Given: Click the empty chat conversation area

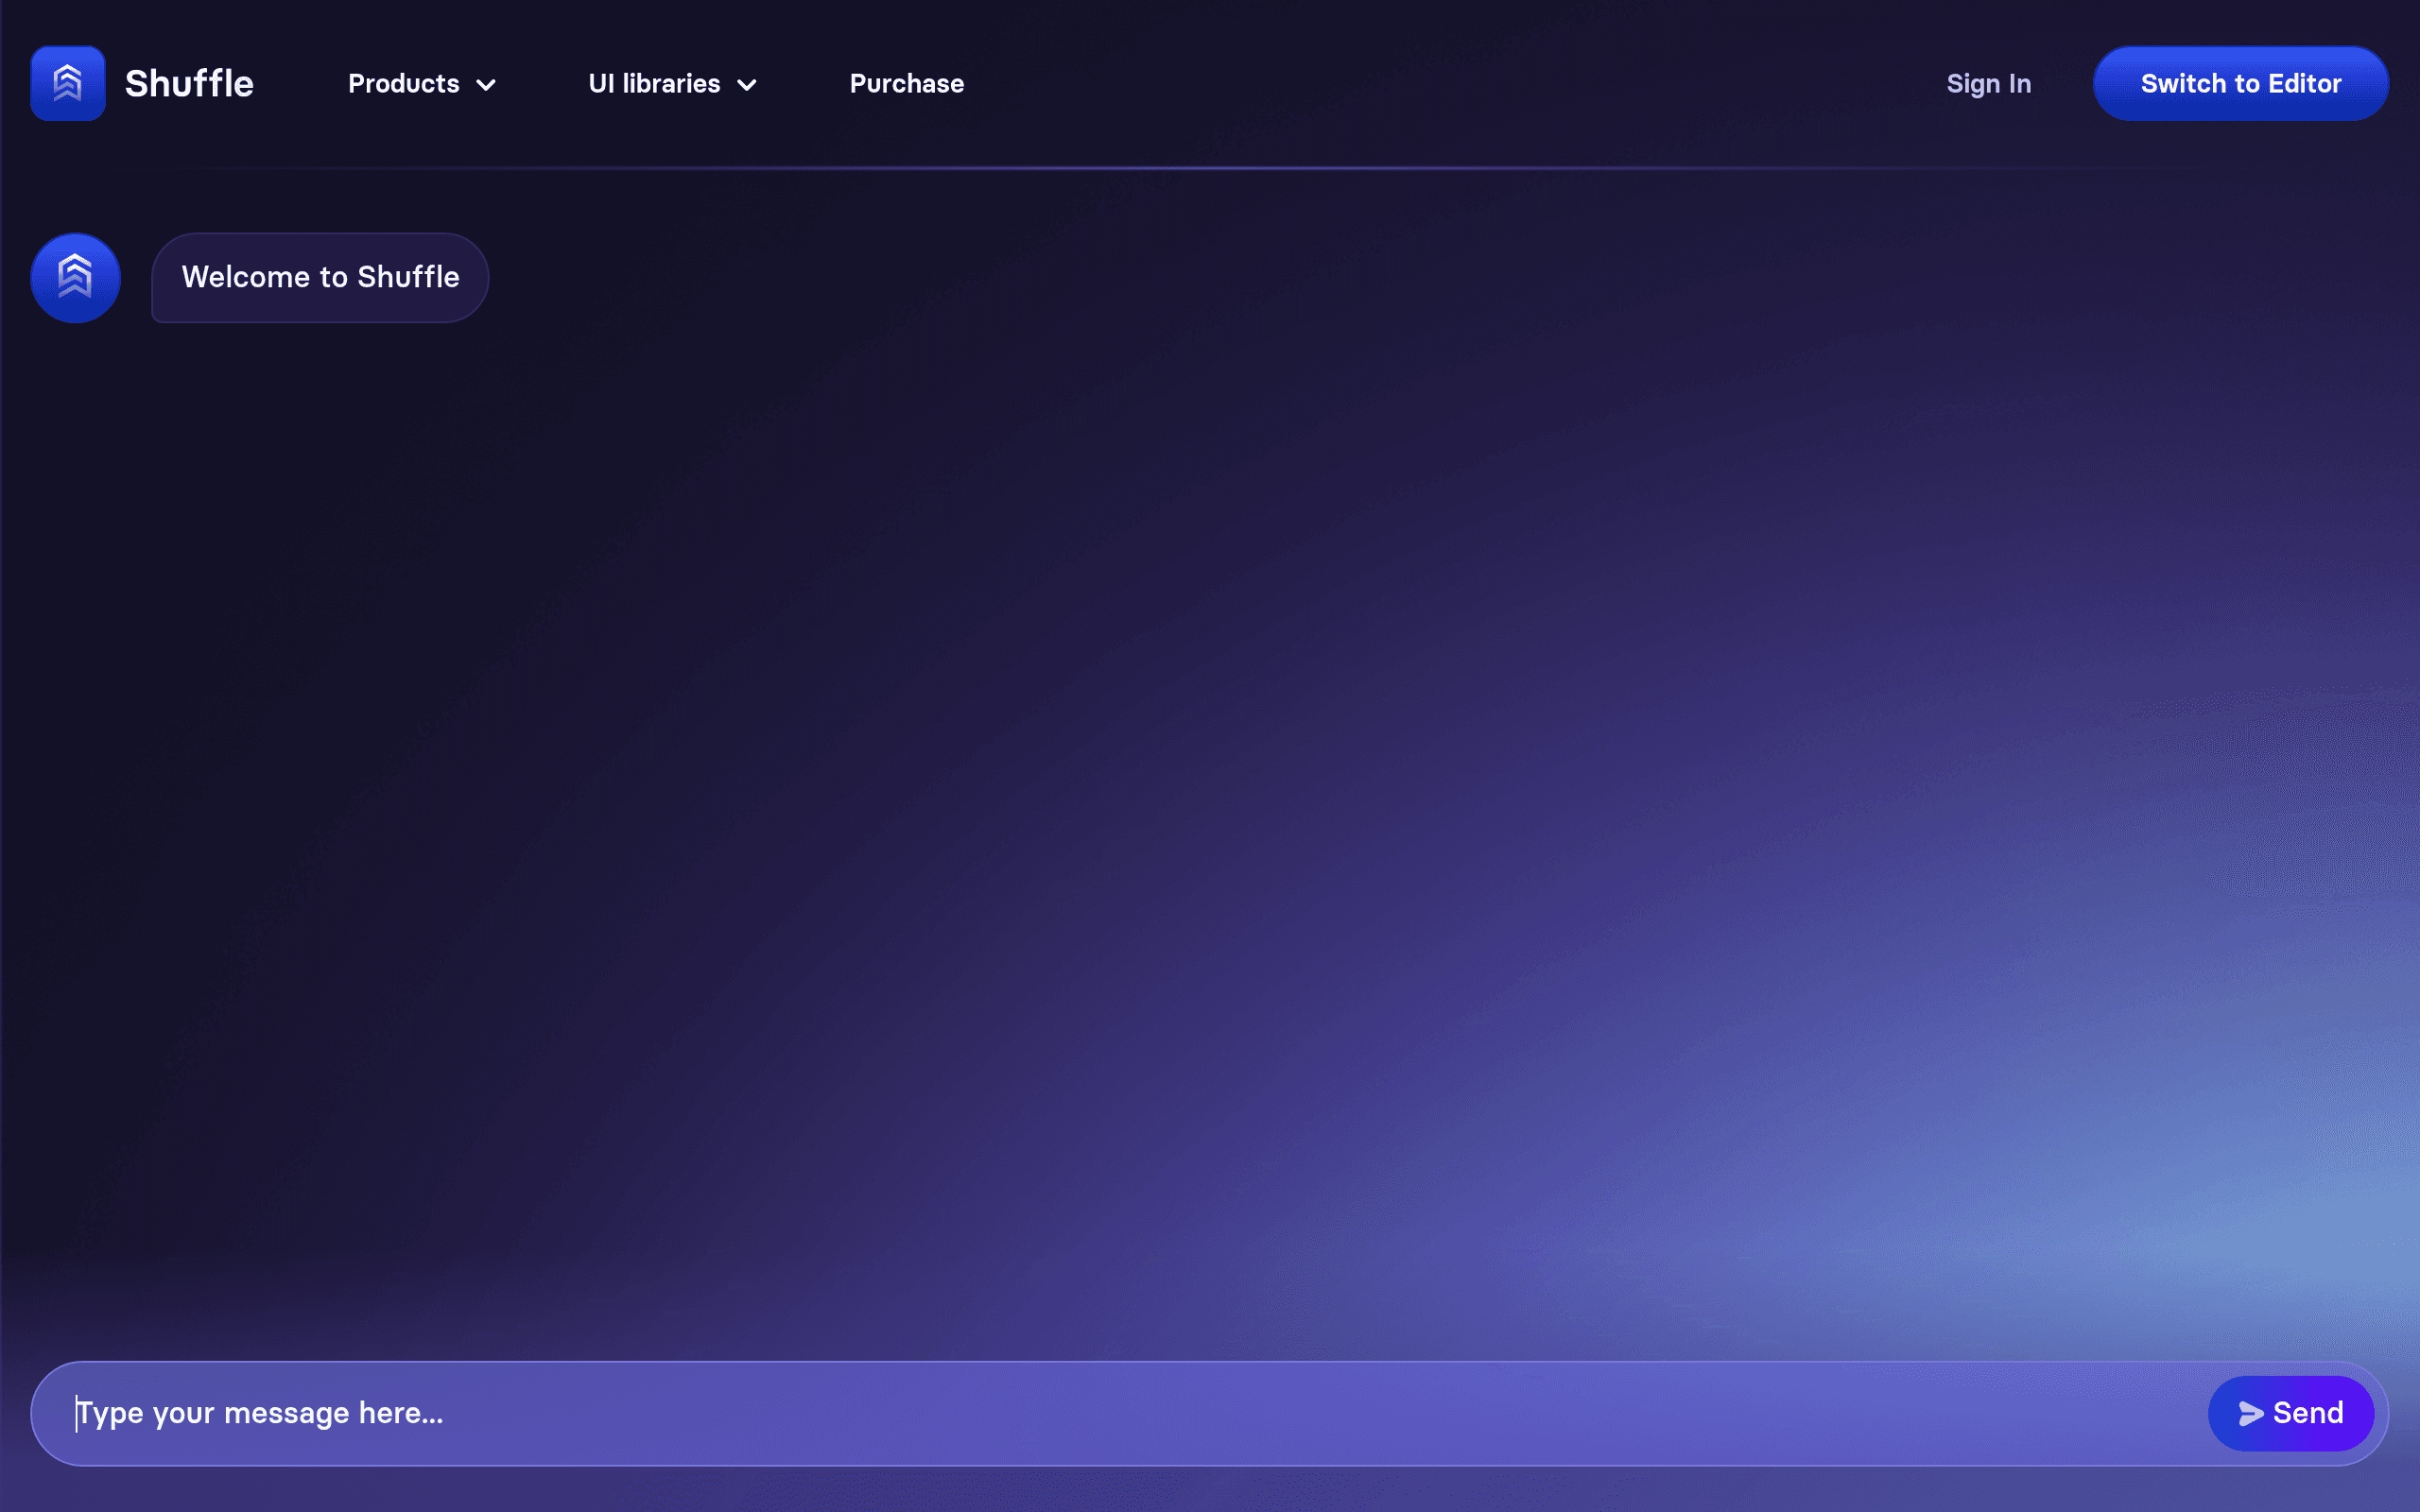Looking at the screenshot, I should click(x=1210, y=800).
